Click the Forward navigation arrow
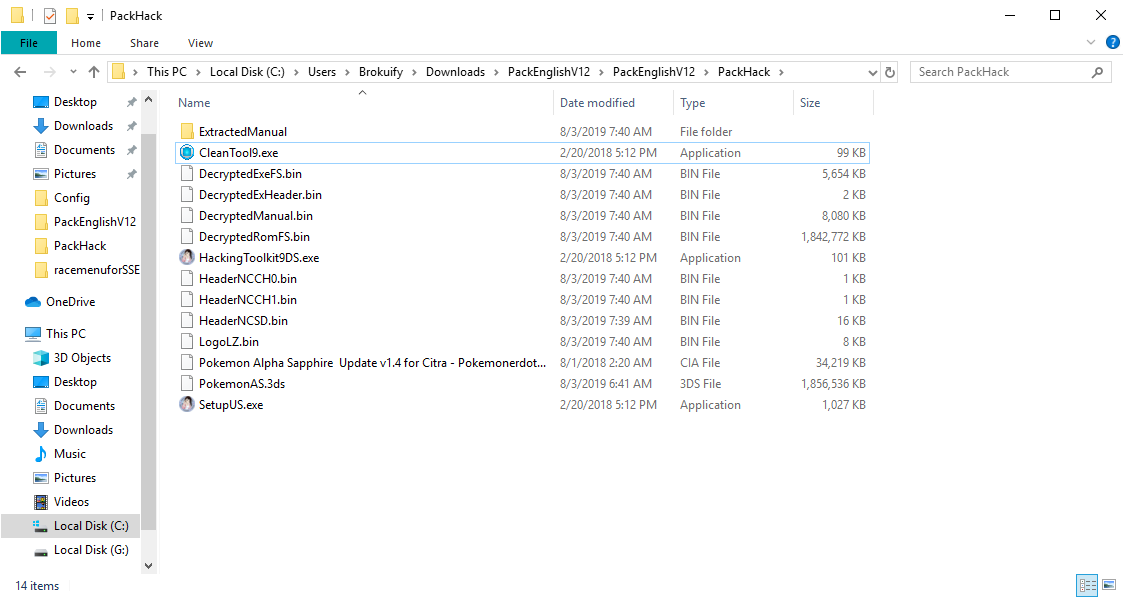 pyautogui.click(x=49, y=72)
